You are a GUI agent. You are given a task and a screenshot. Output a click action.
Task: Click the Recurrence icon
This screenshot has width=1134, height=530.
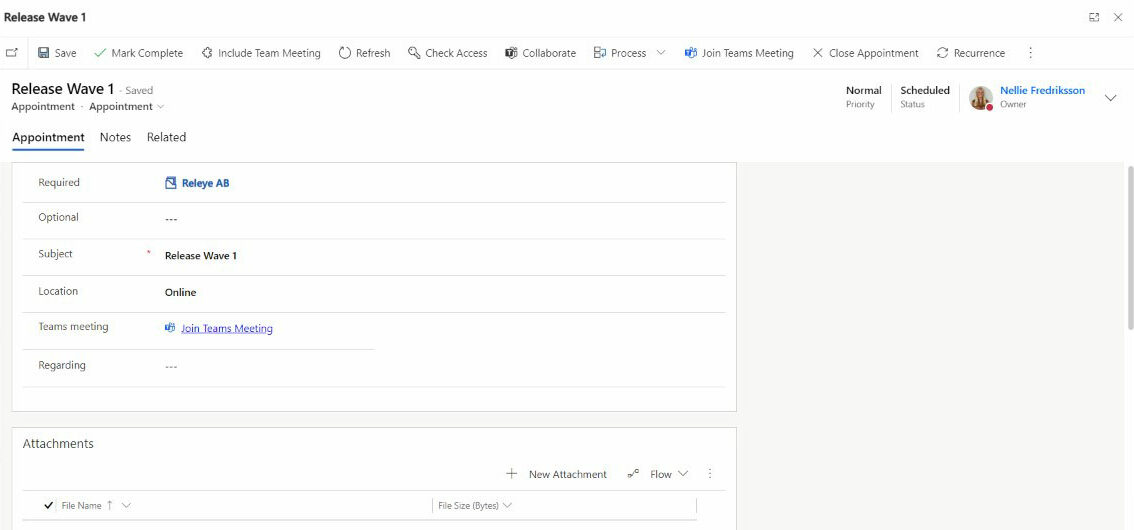coord(942,53)
